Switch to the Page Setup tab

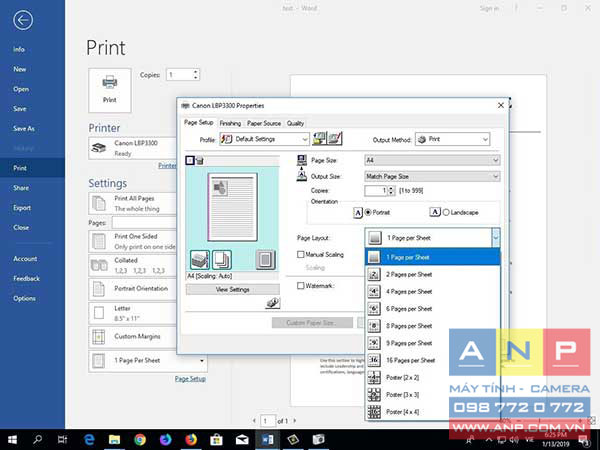pos(199,122)
